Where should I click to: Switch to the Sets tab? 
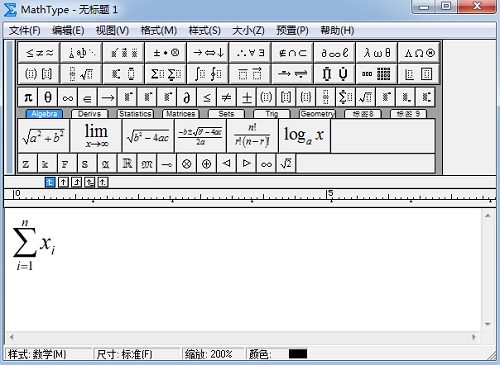coord(226,114)
